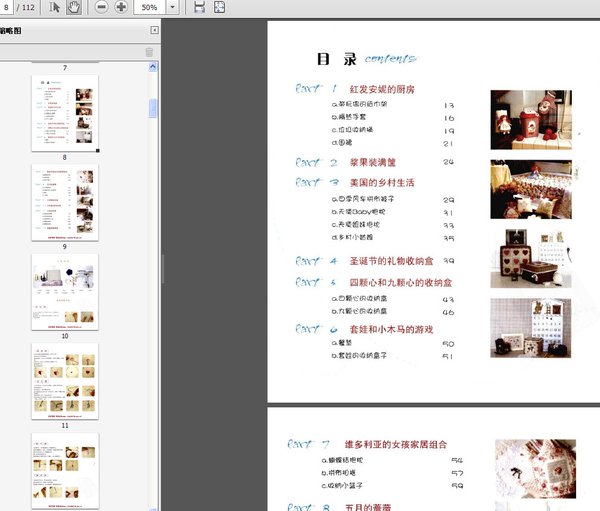Select the arrow Select tool
The height and width of the screenshot is (511, 600).
click(54, 7)
